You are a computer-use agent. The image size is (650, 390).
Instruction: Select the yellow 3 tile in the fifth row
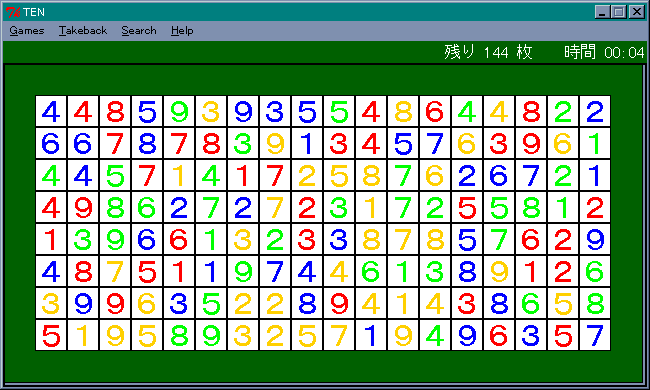[x=243, y=239]
